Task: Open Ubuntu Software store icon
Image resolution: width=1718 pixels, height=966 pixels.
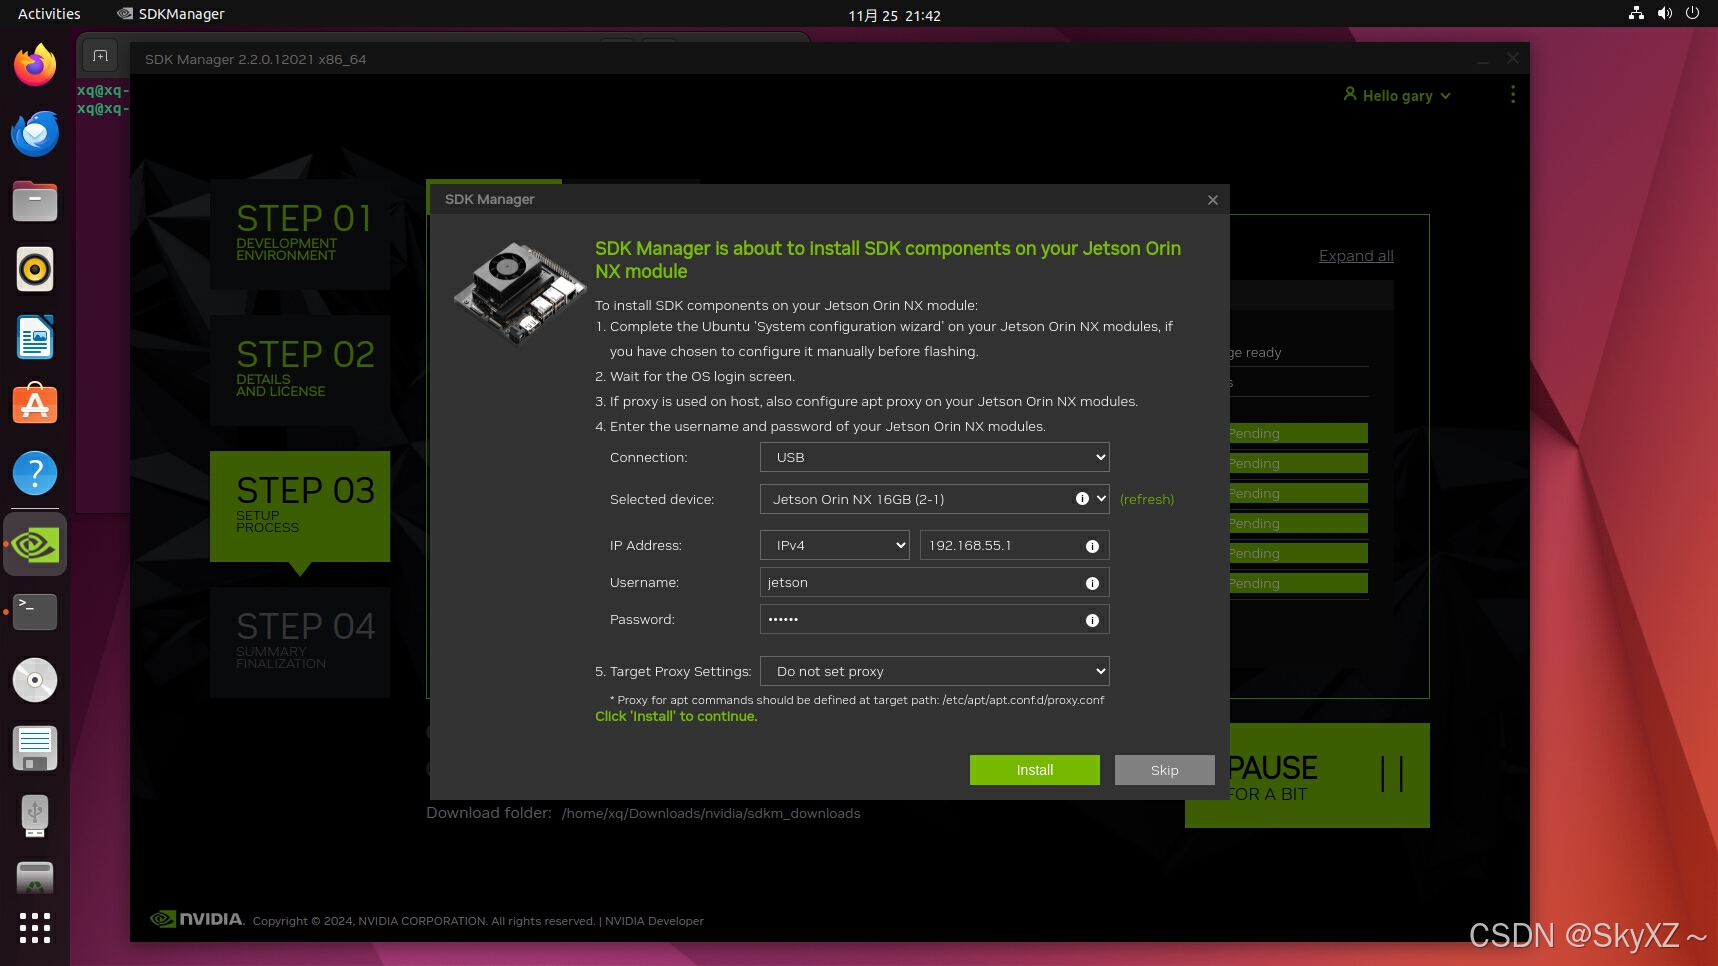Action: click(x=35, y=405)
